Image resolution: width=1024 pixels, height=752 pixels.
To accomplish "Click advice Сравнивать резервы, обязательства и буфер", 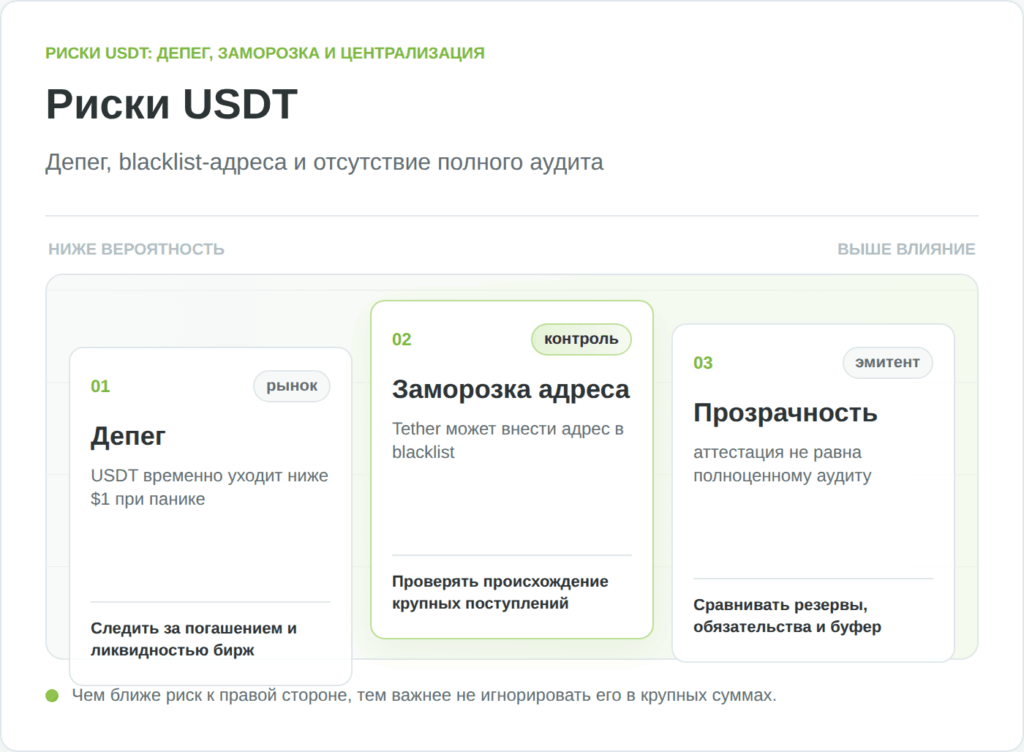I will 787,616.
